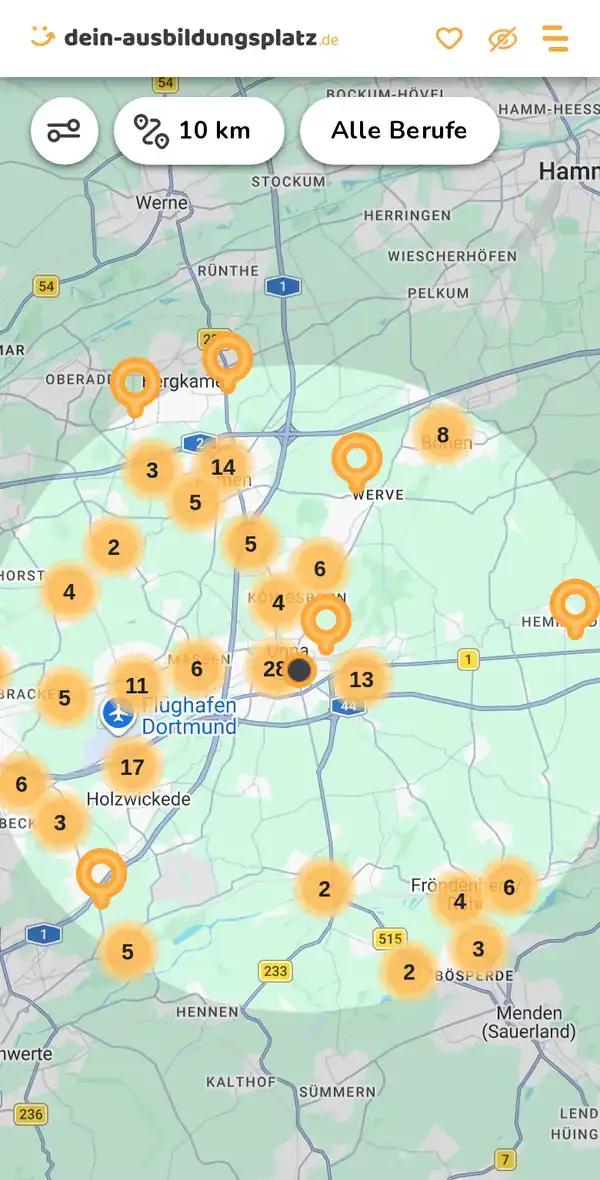Open the favorites heart icon

[449, 38]
